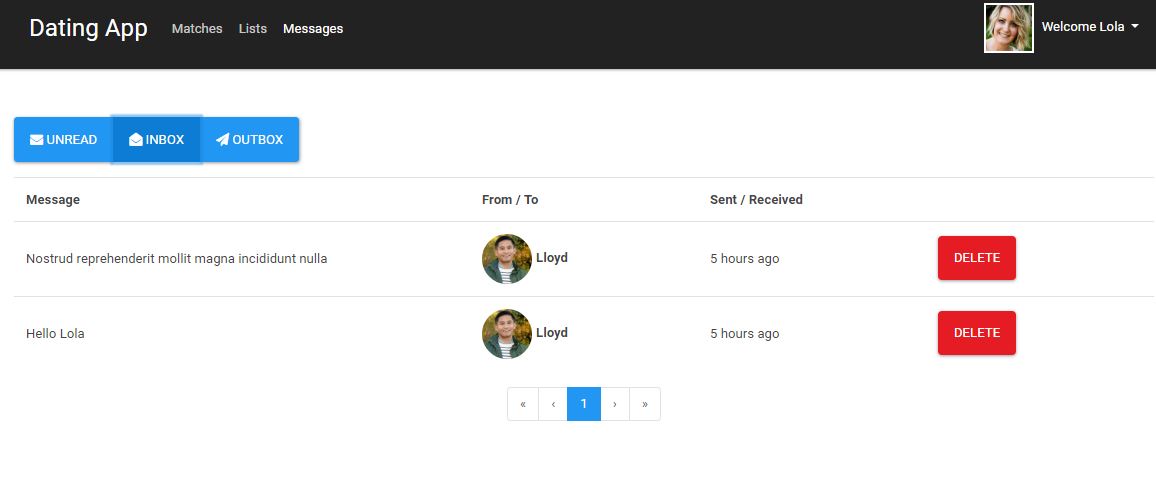This screenshot has height=485, width=1156.
Task: Expand the Welcome Lola dropdown menu
Action: point(1090,27)
